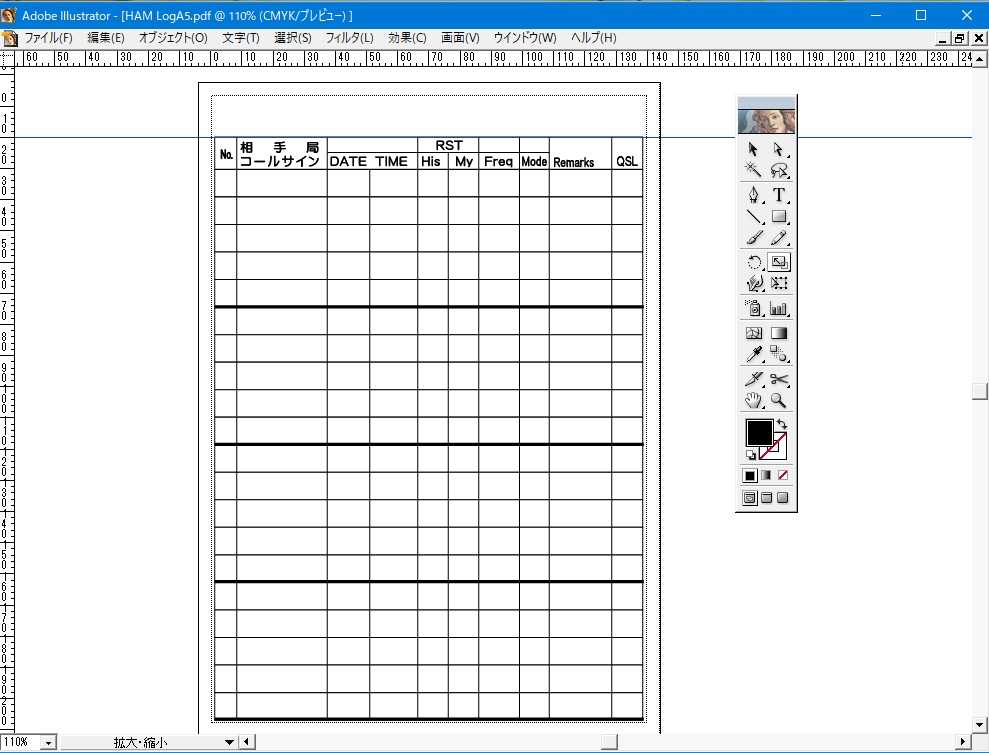Select the Lasso tool
The height and width of the screenshot is (753, 989).
pyautogui.click(x=779, y=169)
